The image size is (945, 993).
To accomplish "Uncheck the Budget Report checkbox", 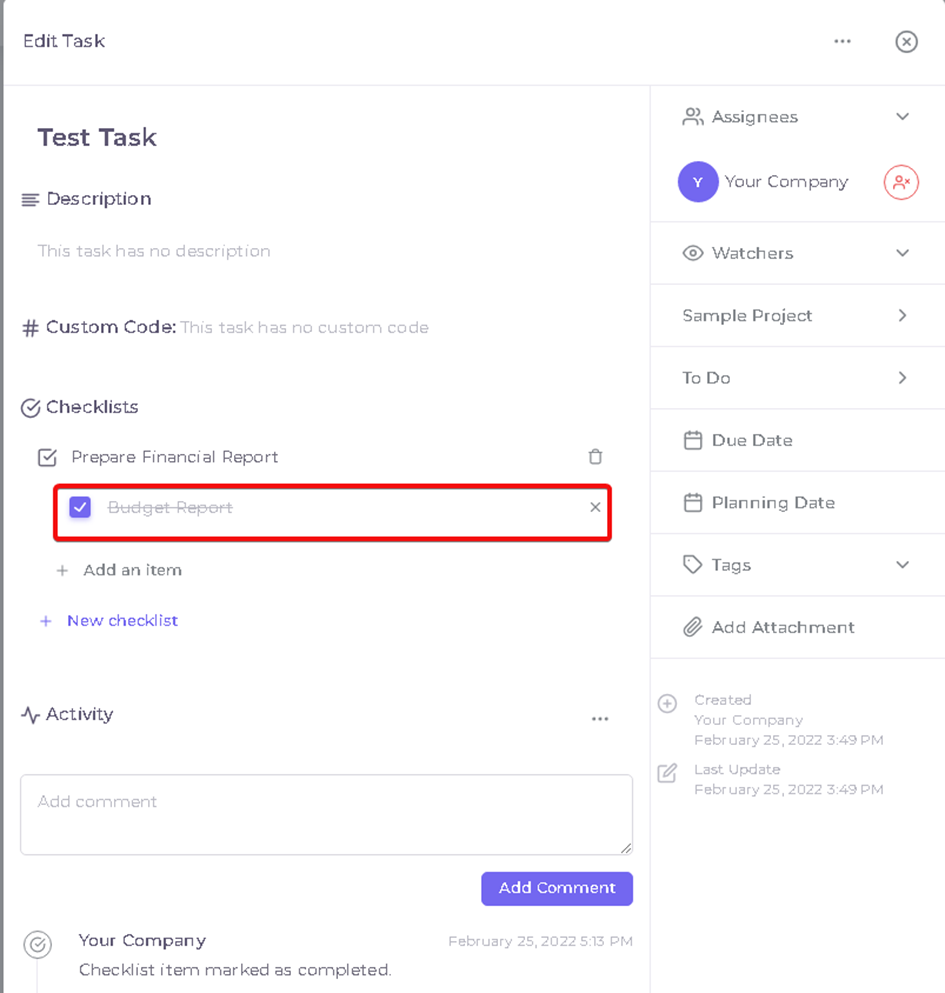I will 80,507.
